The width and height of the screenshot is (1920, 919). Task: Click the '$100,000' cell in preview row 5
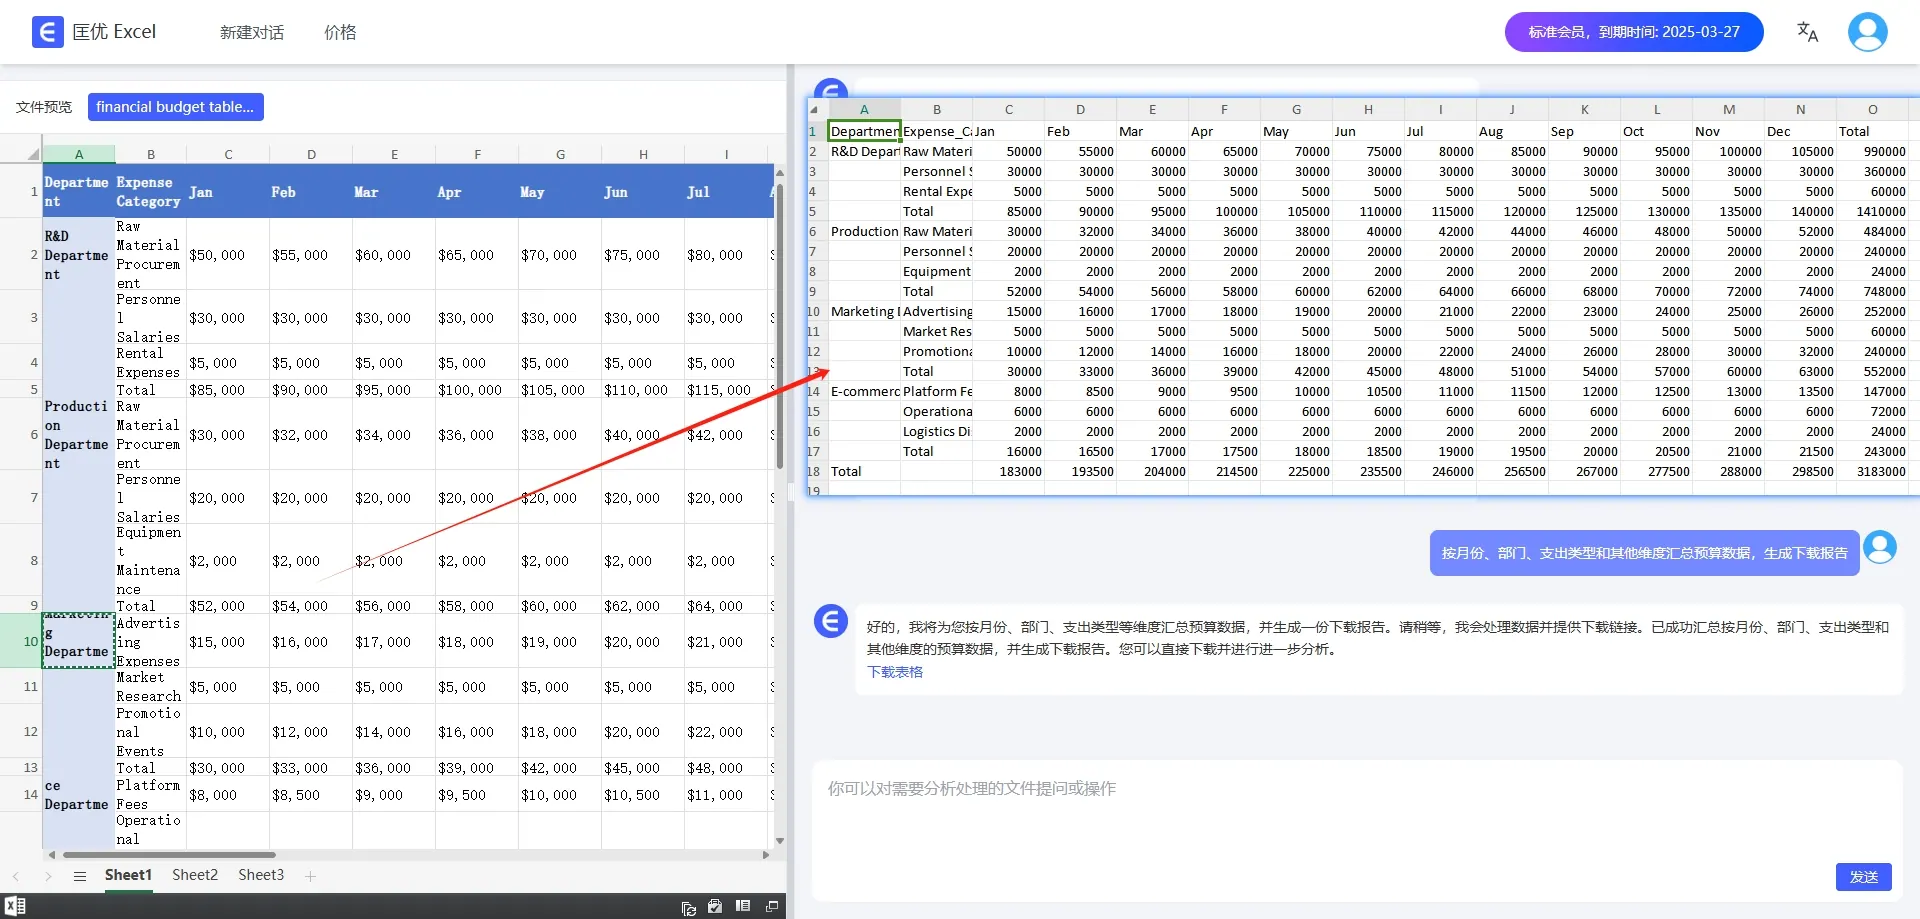(477, 389)
